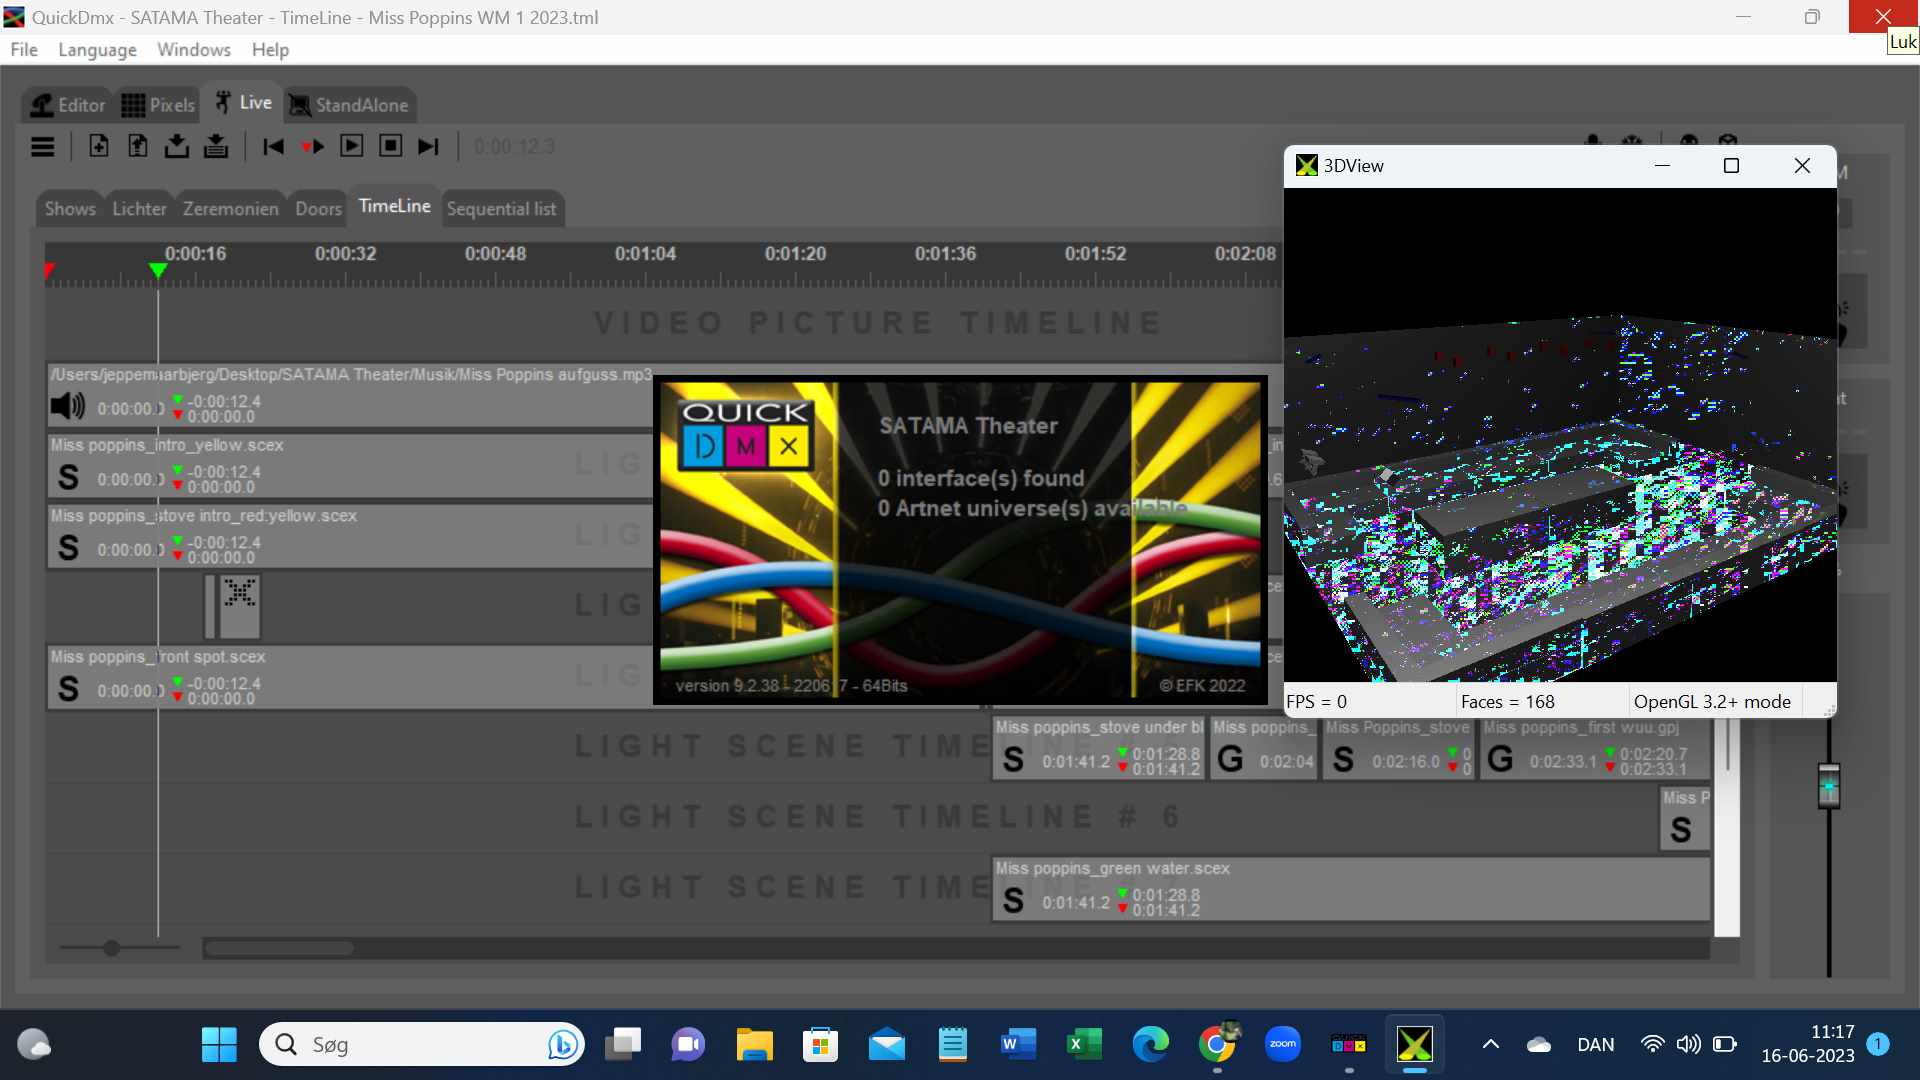1920x1080 pixels.
Task: Select the TimeLine tab
Action: click(394, 206)
